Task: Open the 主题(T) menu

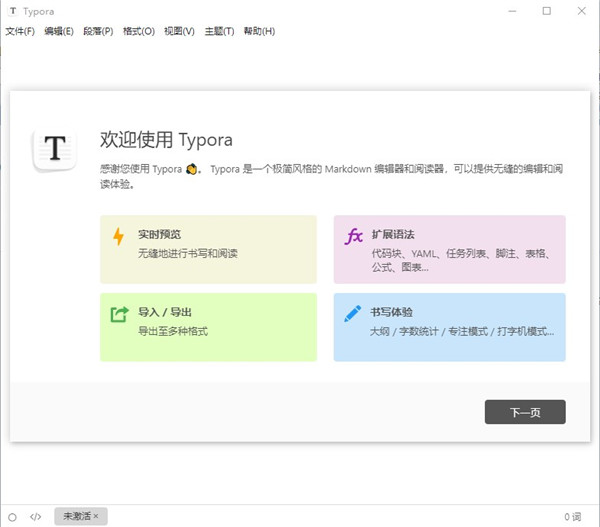Action: tap(219, 32)
